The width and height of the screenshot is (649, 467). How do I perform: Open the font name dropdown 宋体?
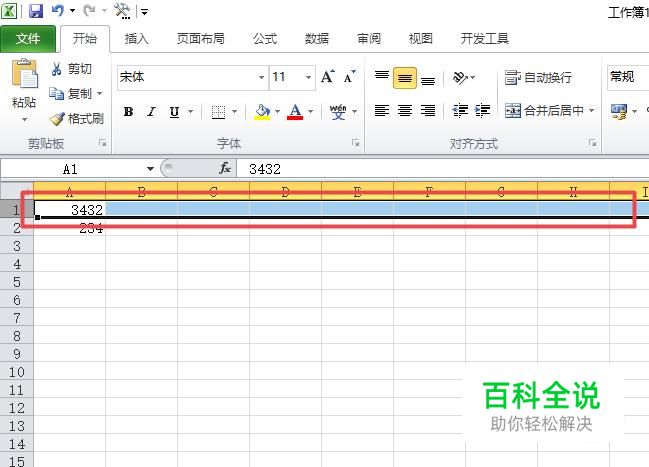click(261, 77)
